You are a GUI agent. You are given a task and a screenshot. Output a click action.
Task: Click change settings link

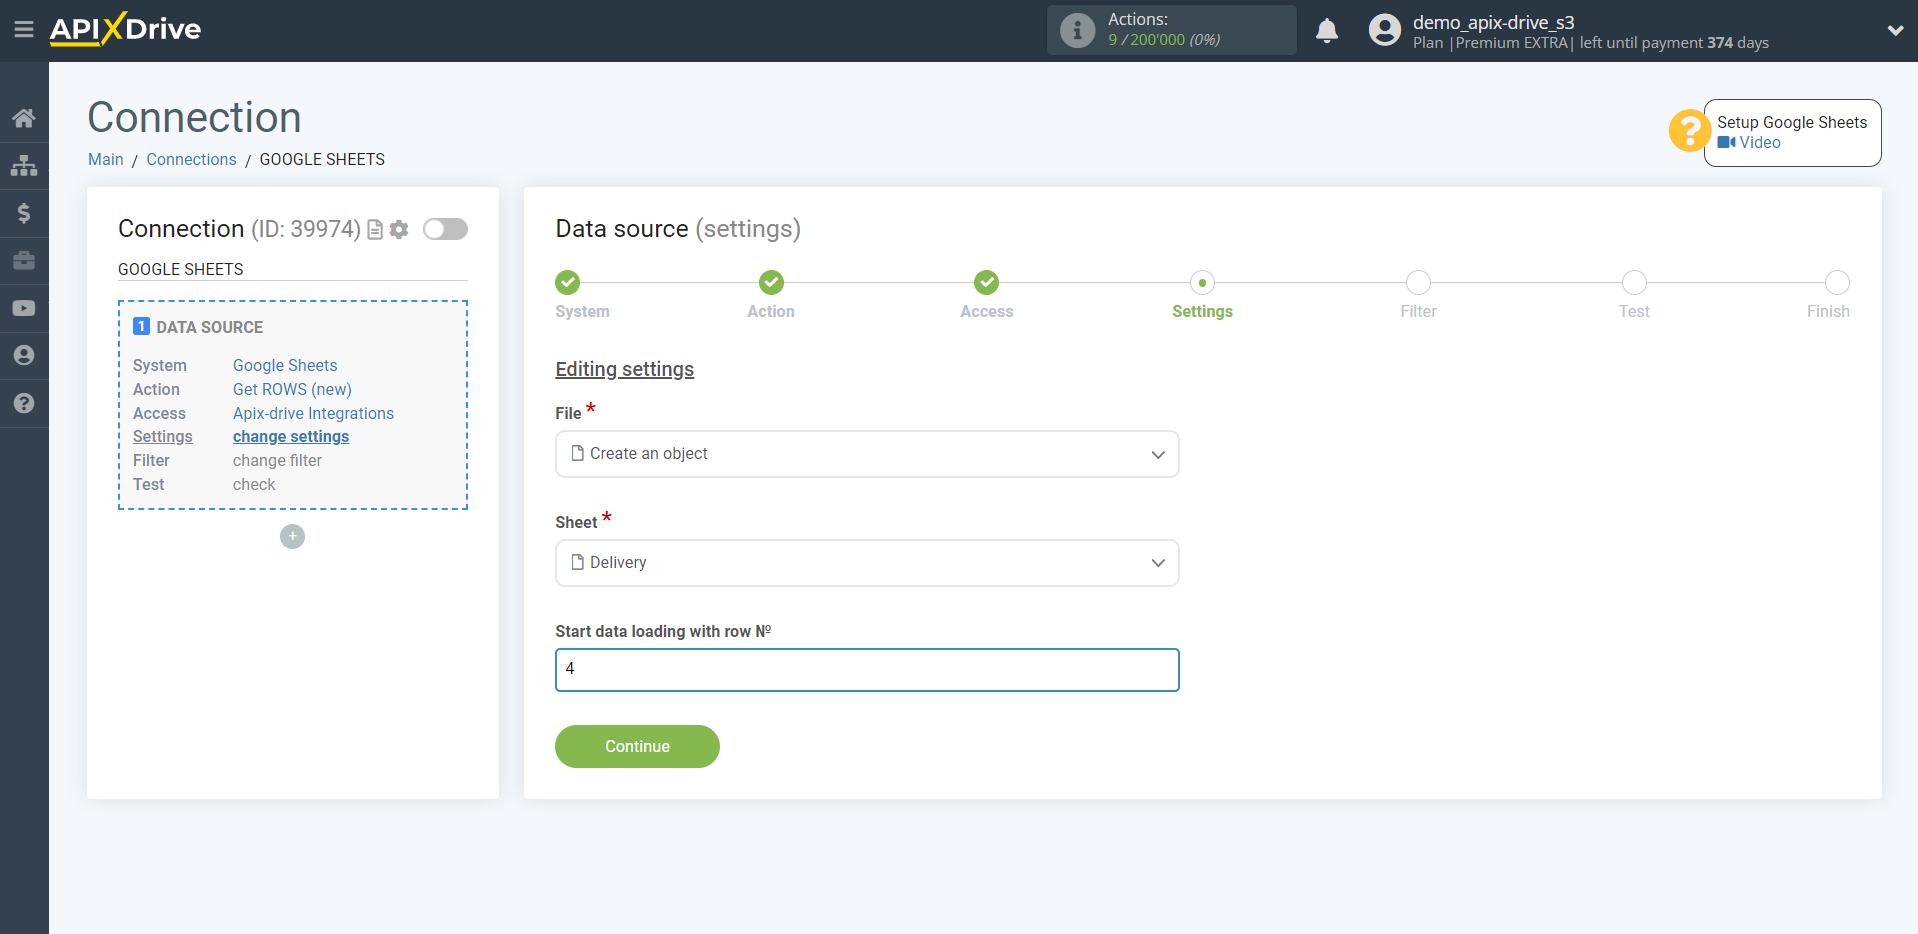click(291, 436)
